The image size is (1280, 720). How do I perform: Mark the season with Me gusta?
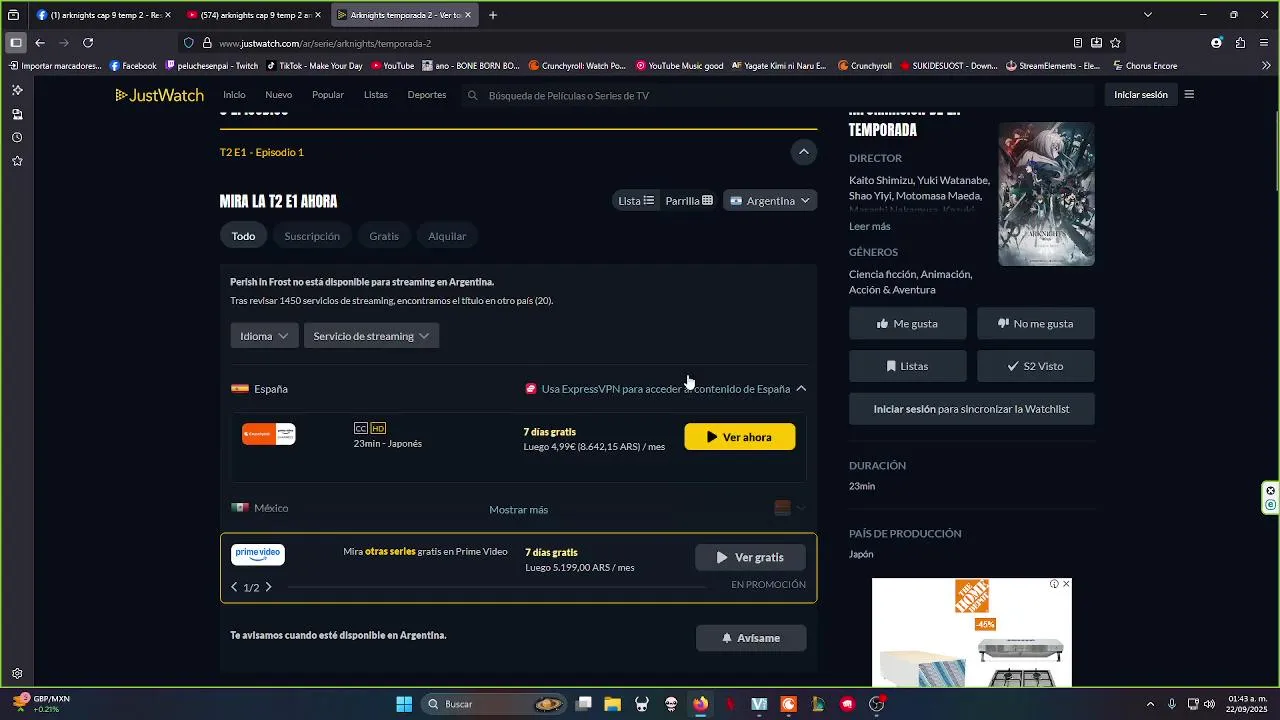pyautogui.click(x=908, y=324)
